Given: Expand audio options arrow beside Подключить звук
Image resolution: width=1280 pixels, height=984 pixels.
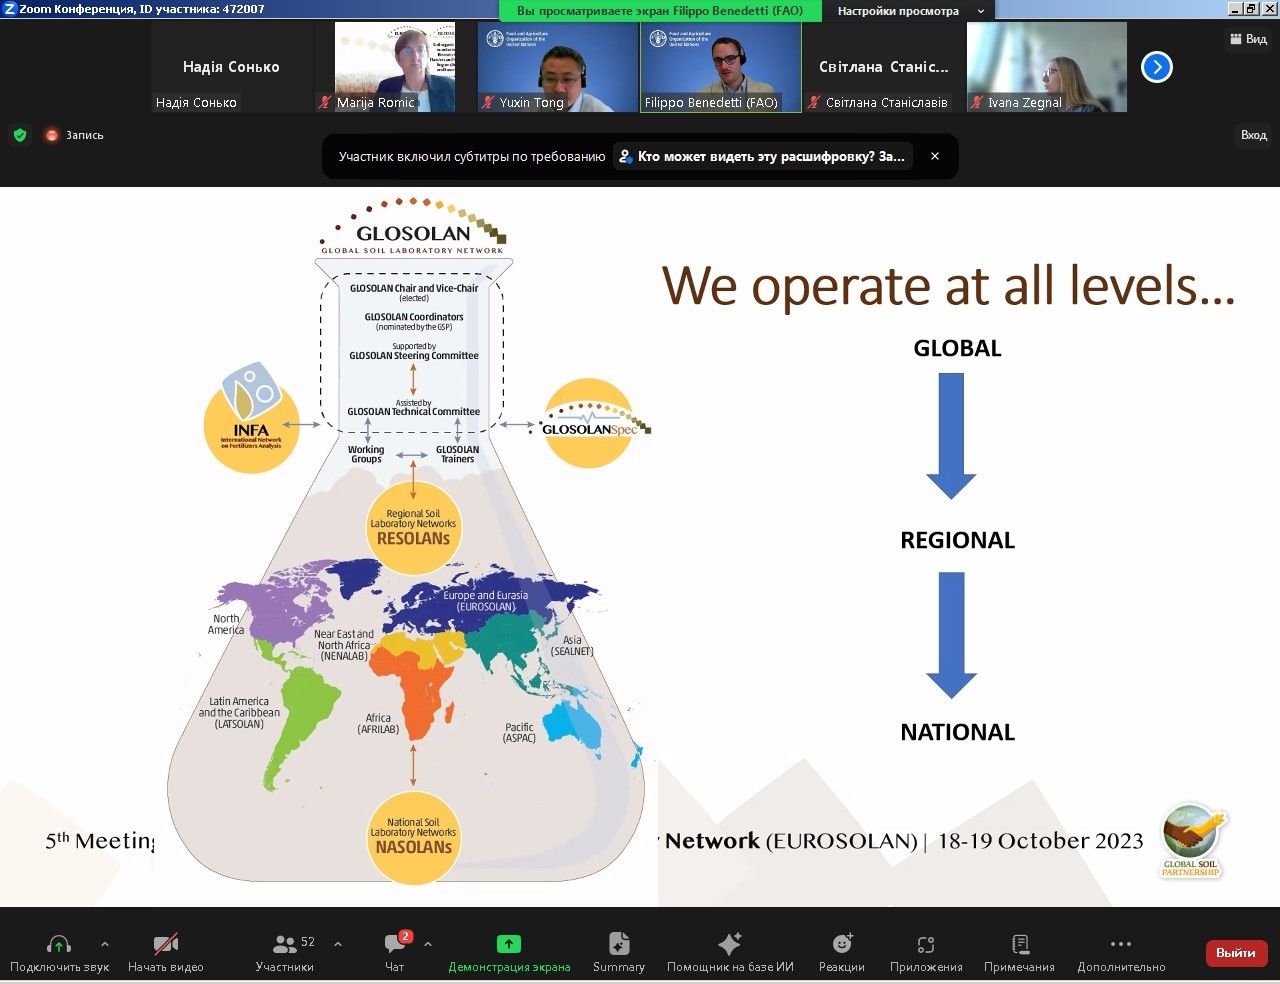Looking at the screenshot, I should click(x=105, y=944).
